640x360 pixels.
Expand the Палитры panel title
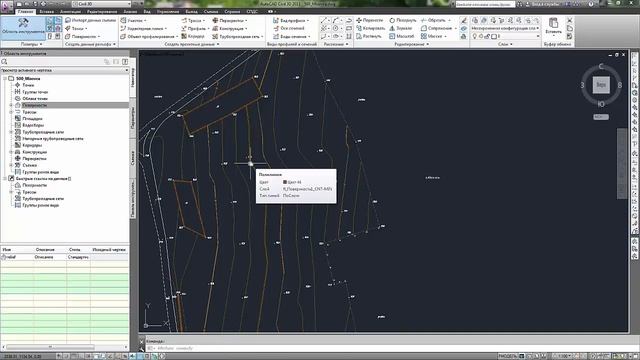point(31,44)
